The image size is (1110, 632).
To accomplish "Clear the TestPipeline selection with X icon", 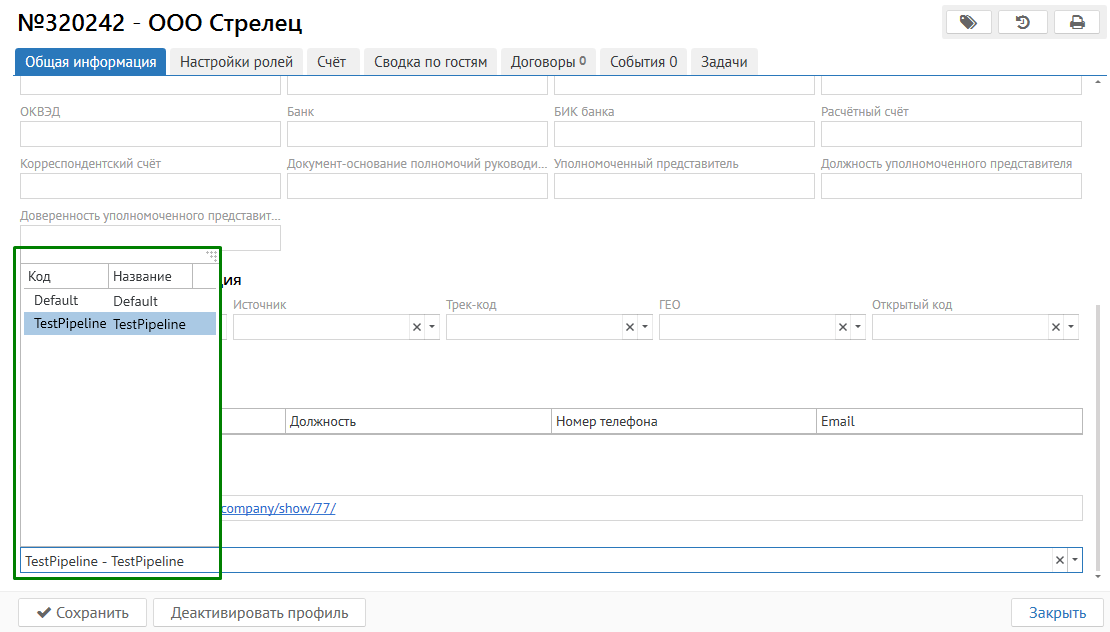I will [x=1060, y=560].
